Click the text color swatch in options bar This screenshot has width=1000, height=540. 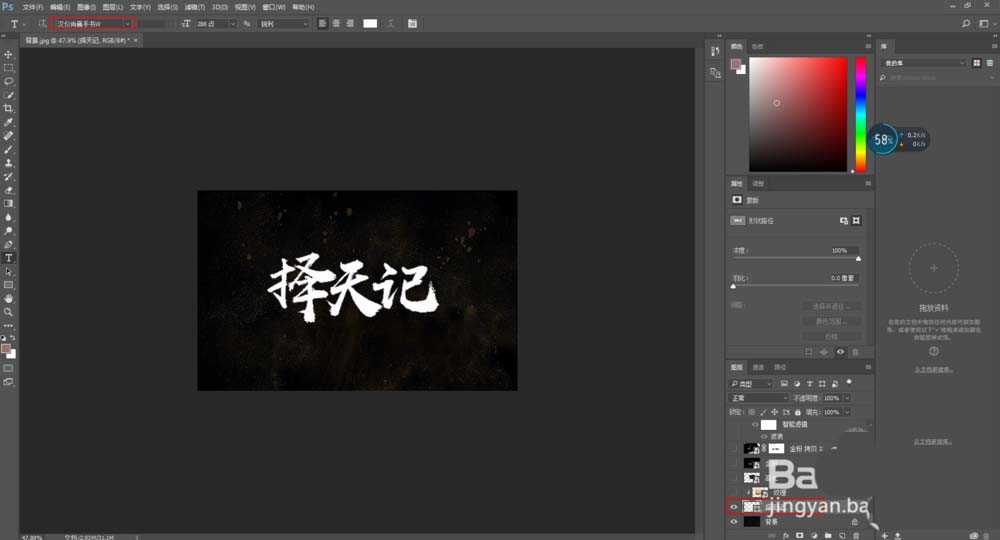370,23
